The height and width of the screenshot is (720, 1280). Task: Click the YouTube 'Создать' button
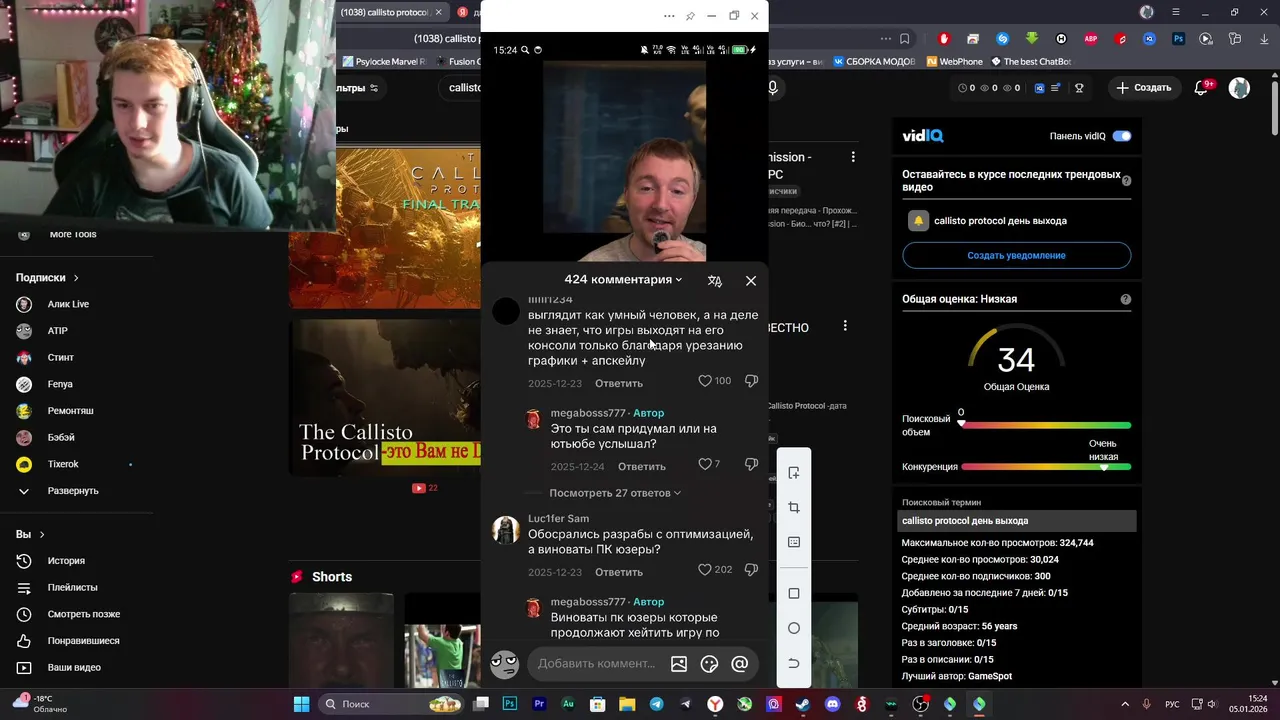coord(1143,88)
